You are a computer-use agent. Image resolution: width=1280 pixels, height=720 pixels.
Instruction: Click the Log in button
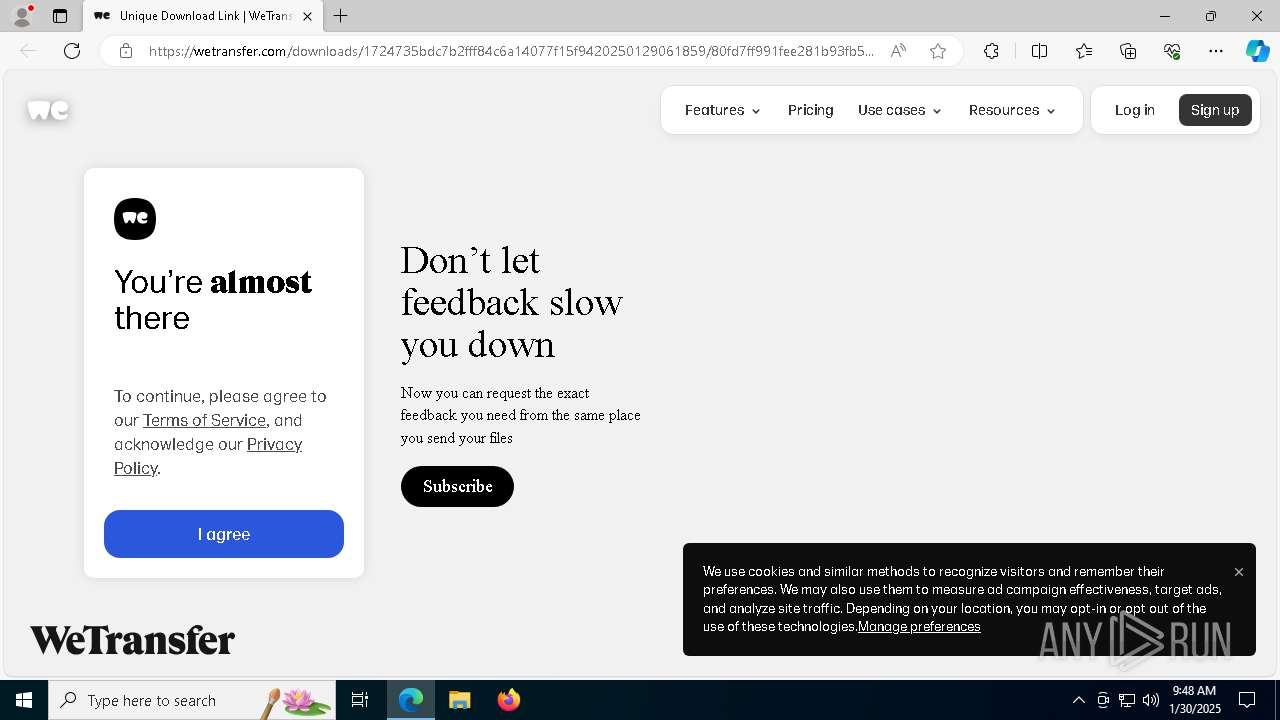tap(1135, 110)
